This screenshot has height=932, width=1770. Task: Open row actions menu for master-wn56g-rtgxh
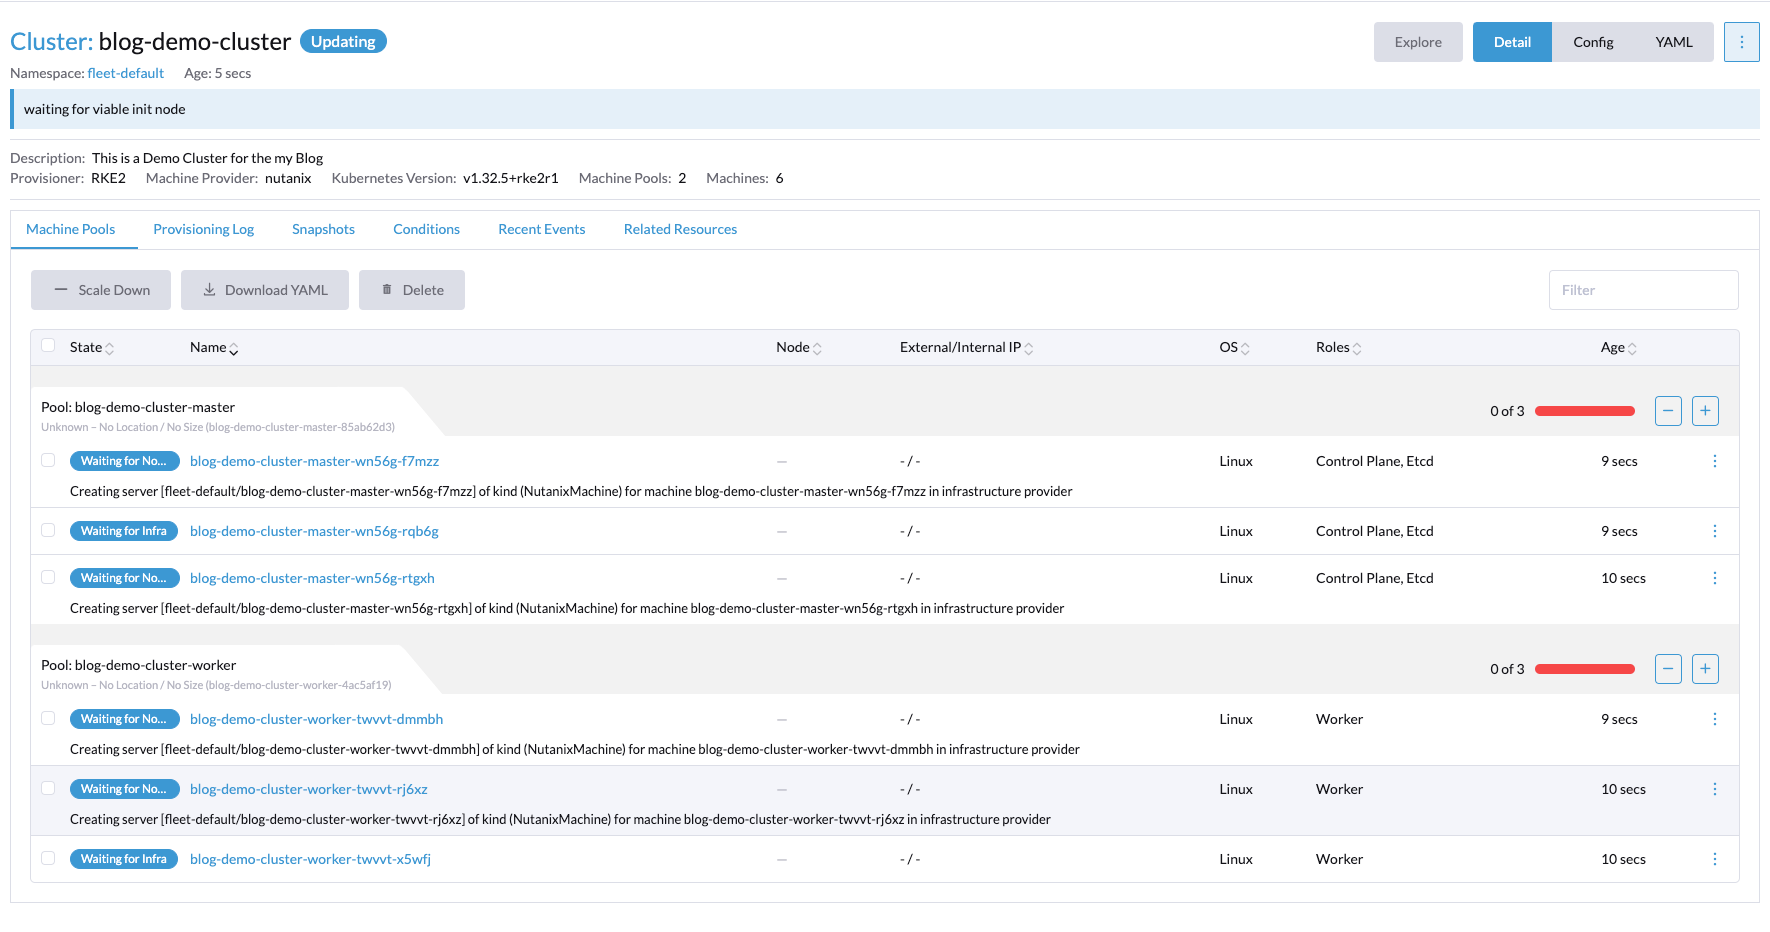click(1714, 578)
